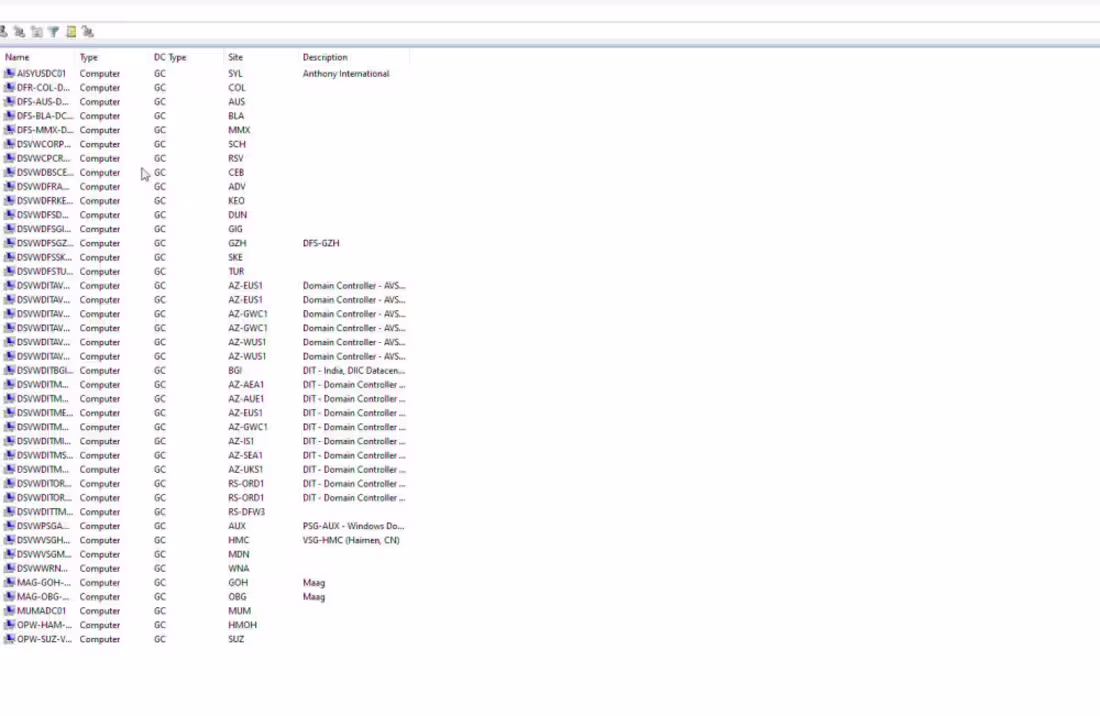Click the yellow export list toolbar icon
Image resolution: width=1100 pixels, height=716 pixels.
tap(69, 30)
